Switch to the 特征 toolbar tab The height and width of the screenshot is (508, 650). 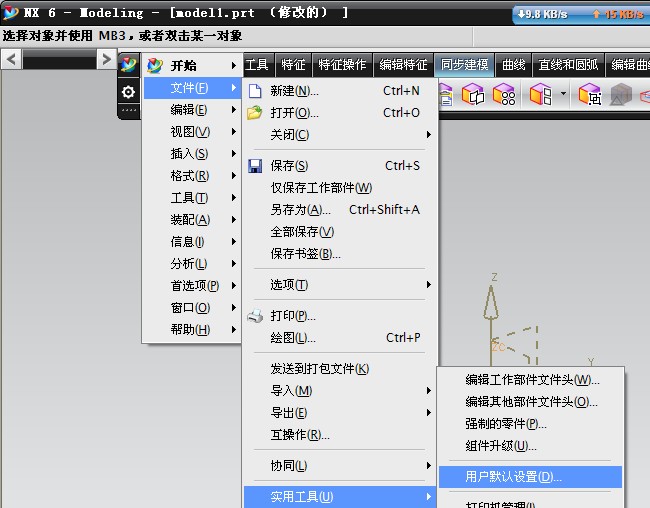[293, 65]
